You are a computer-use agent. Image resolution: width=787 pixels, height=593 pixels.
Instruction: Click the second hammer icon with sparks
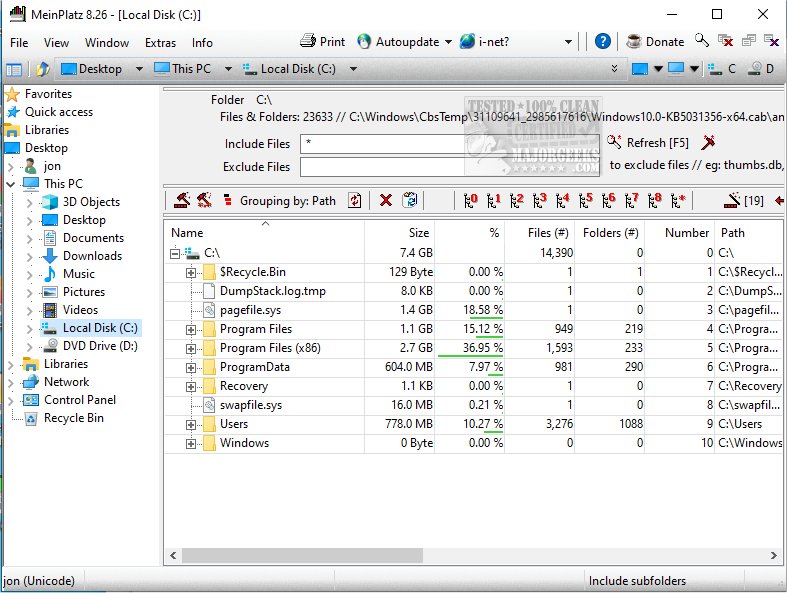coord(204,201)
